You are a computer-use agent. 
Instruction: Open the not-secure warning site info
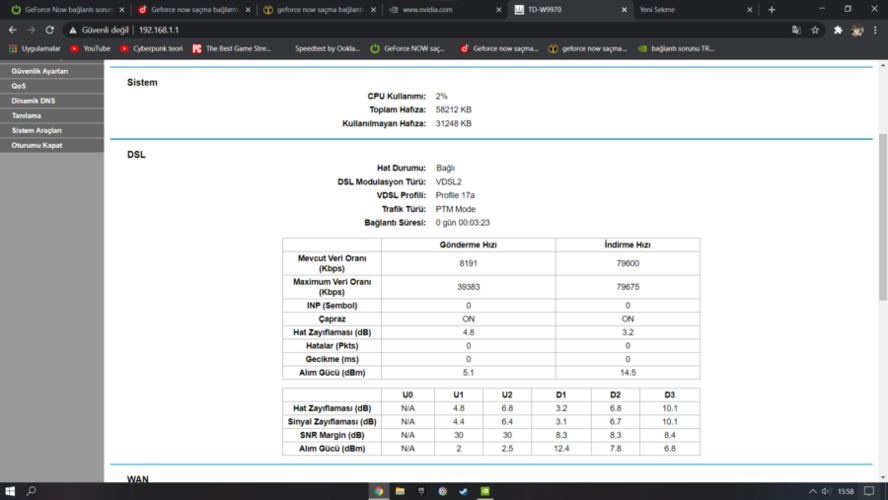coord(99,30)
